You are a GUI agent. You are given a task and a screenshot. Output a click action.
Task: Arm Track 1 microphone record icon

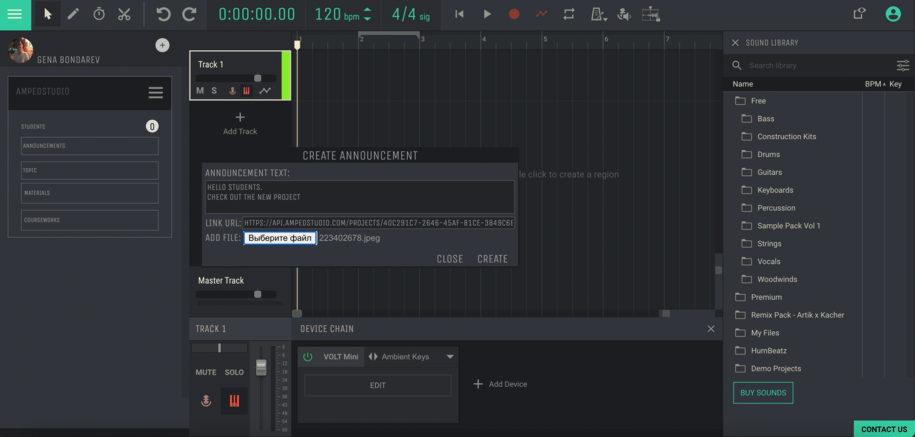[232, 90]
